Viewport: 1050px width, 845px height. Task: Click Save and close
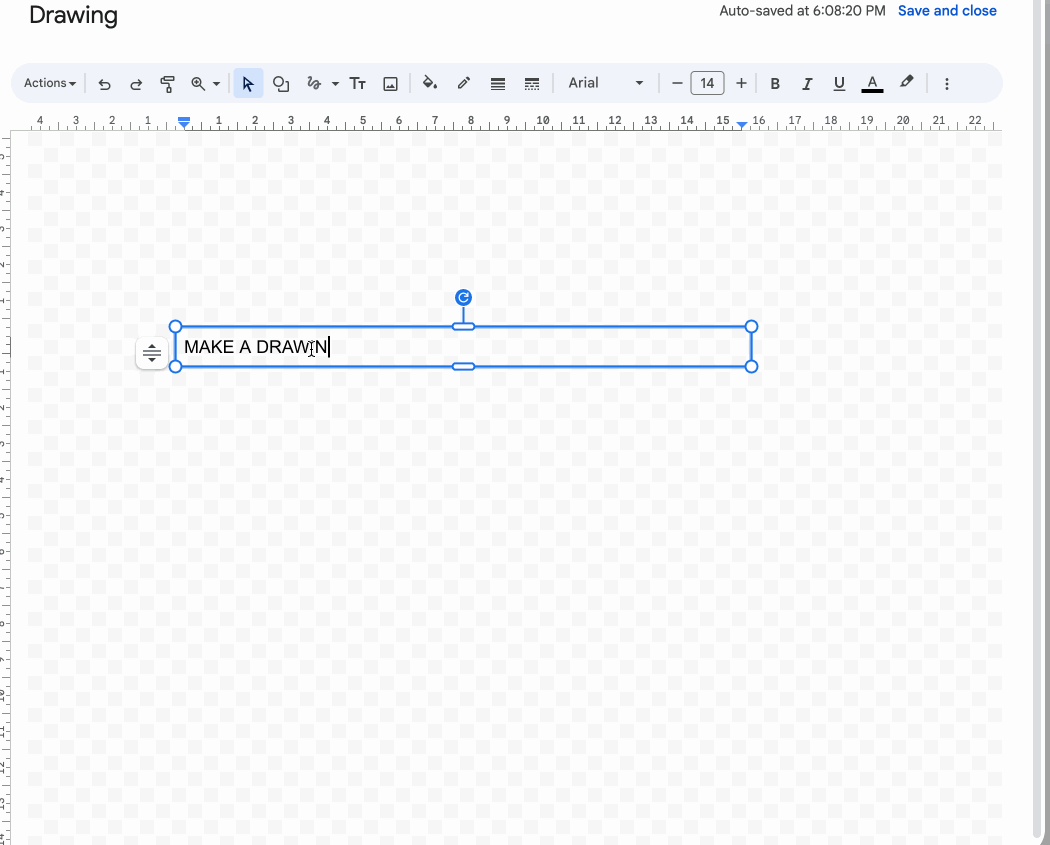point(947,11)
